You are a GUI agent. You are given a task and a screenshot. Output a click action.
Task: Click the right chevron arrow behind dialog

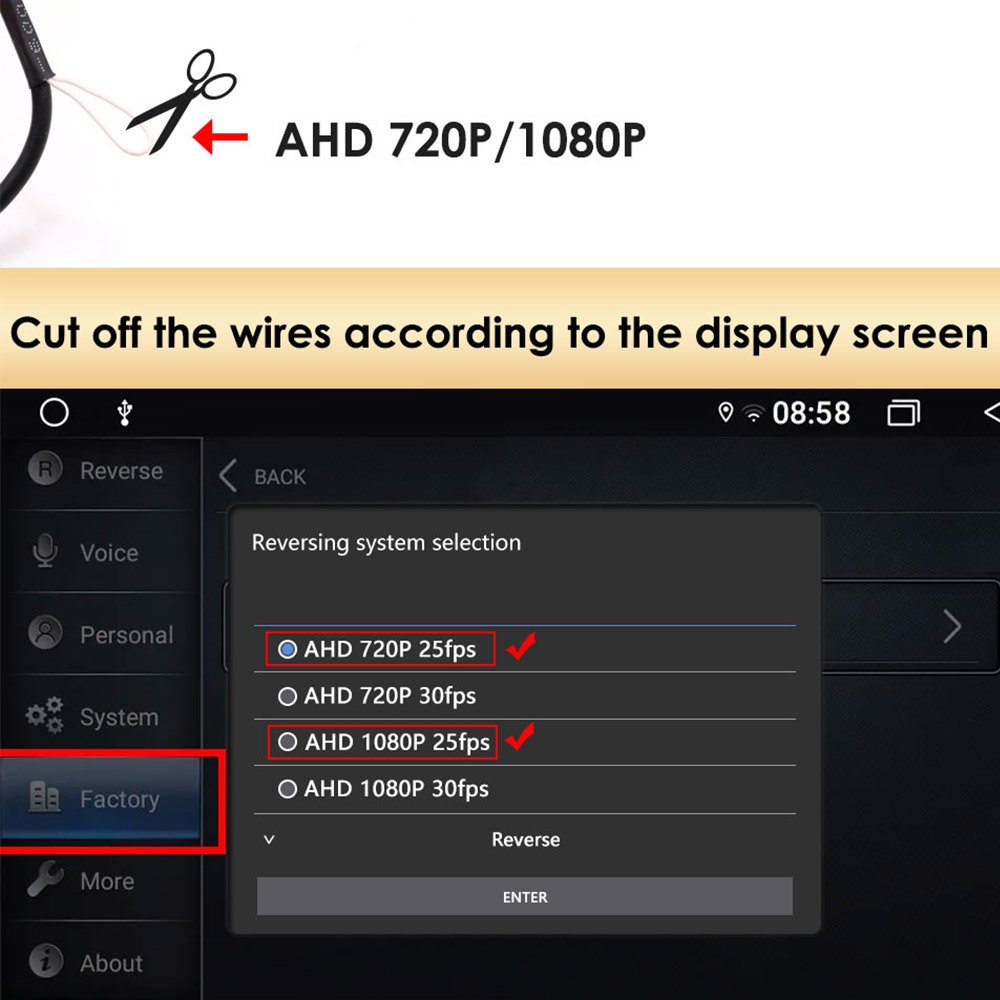coord(952,626)
